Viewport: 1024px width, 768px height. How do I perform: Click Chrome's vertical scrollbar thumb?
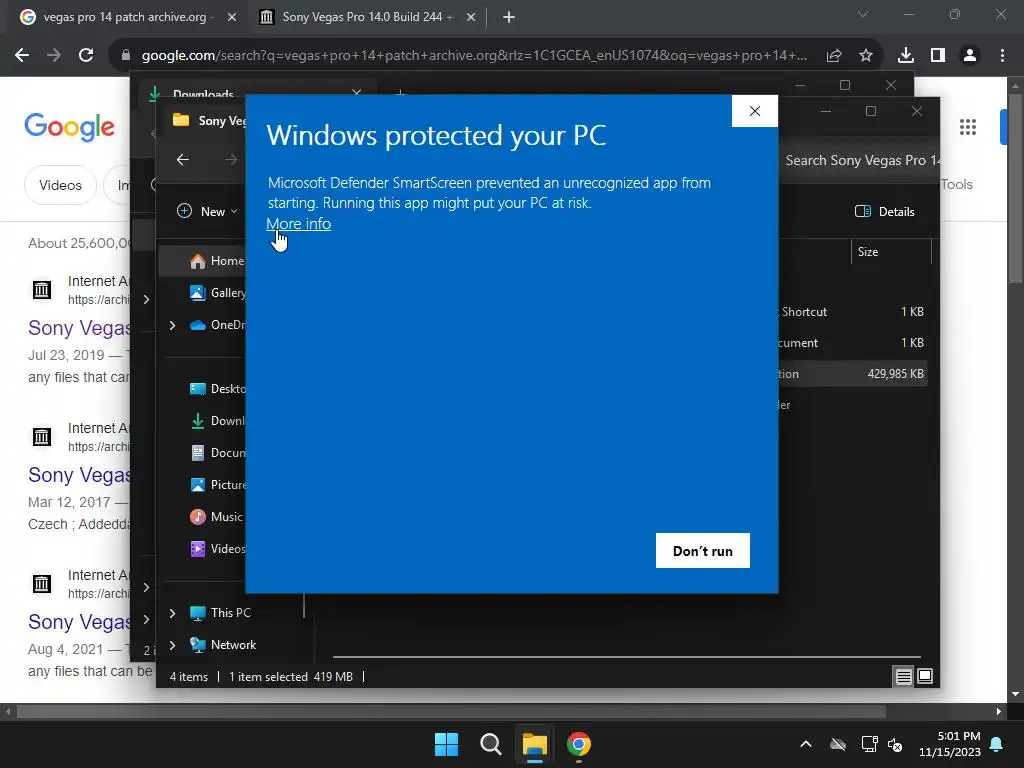coord(1014,188)
